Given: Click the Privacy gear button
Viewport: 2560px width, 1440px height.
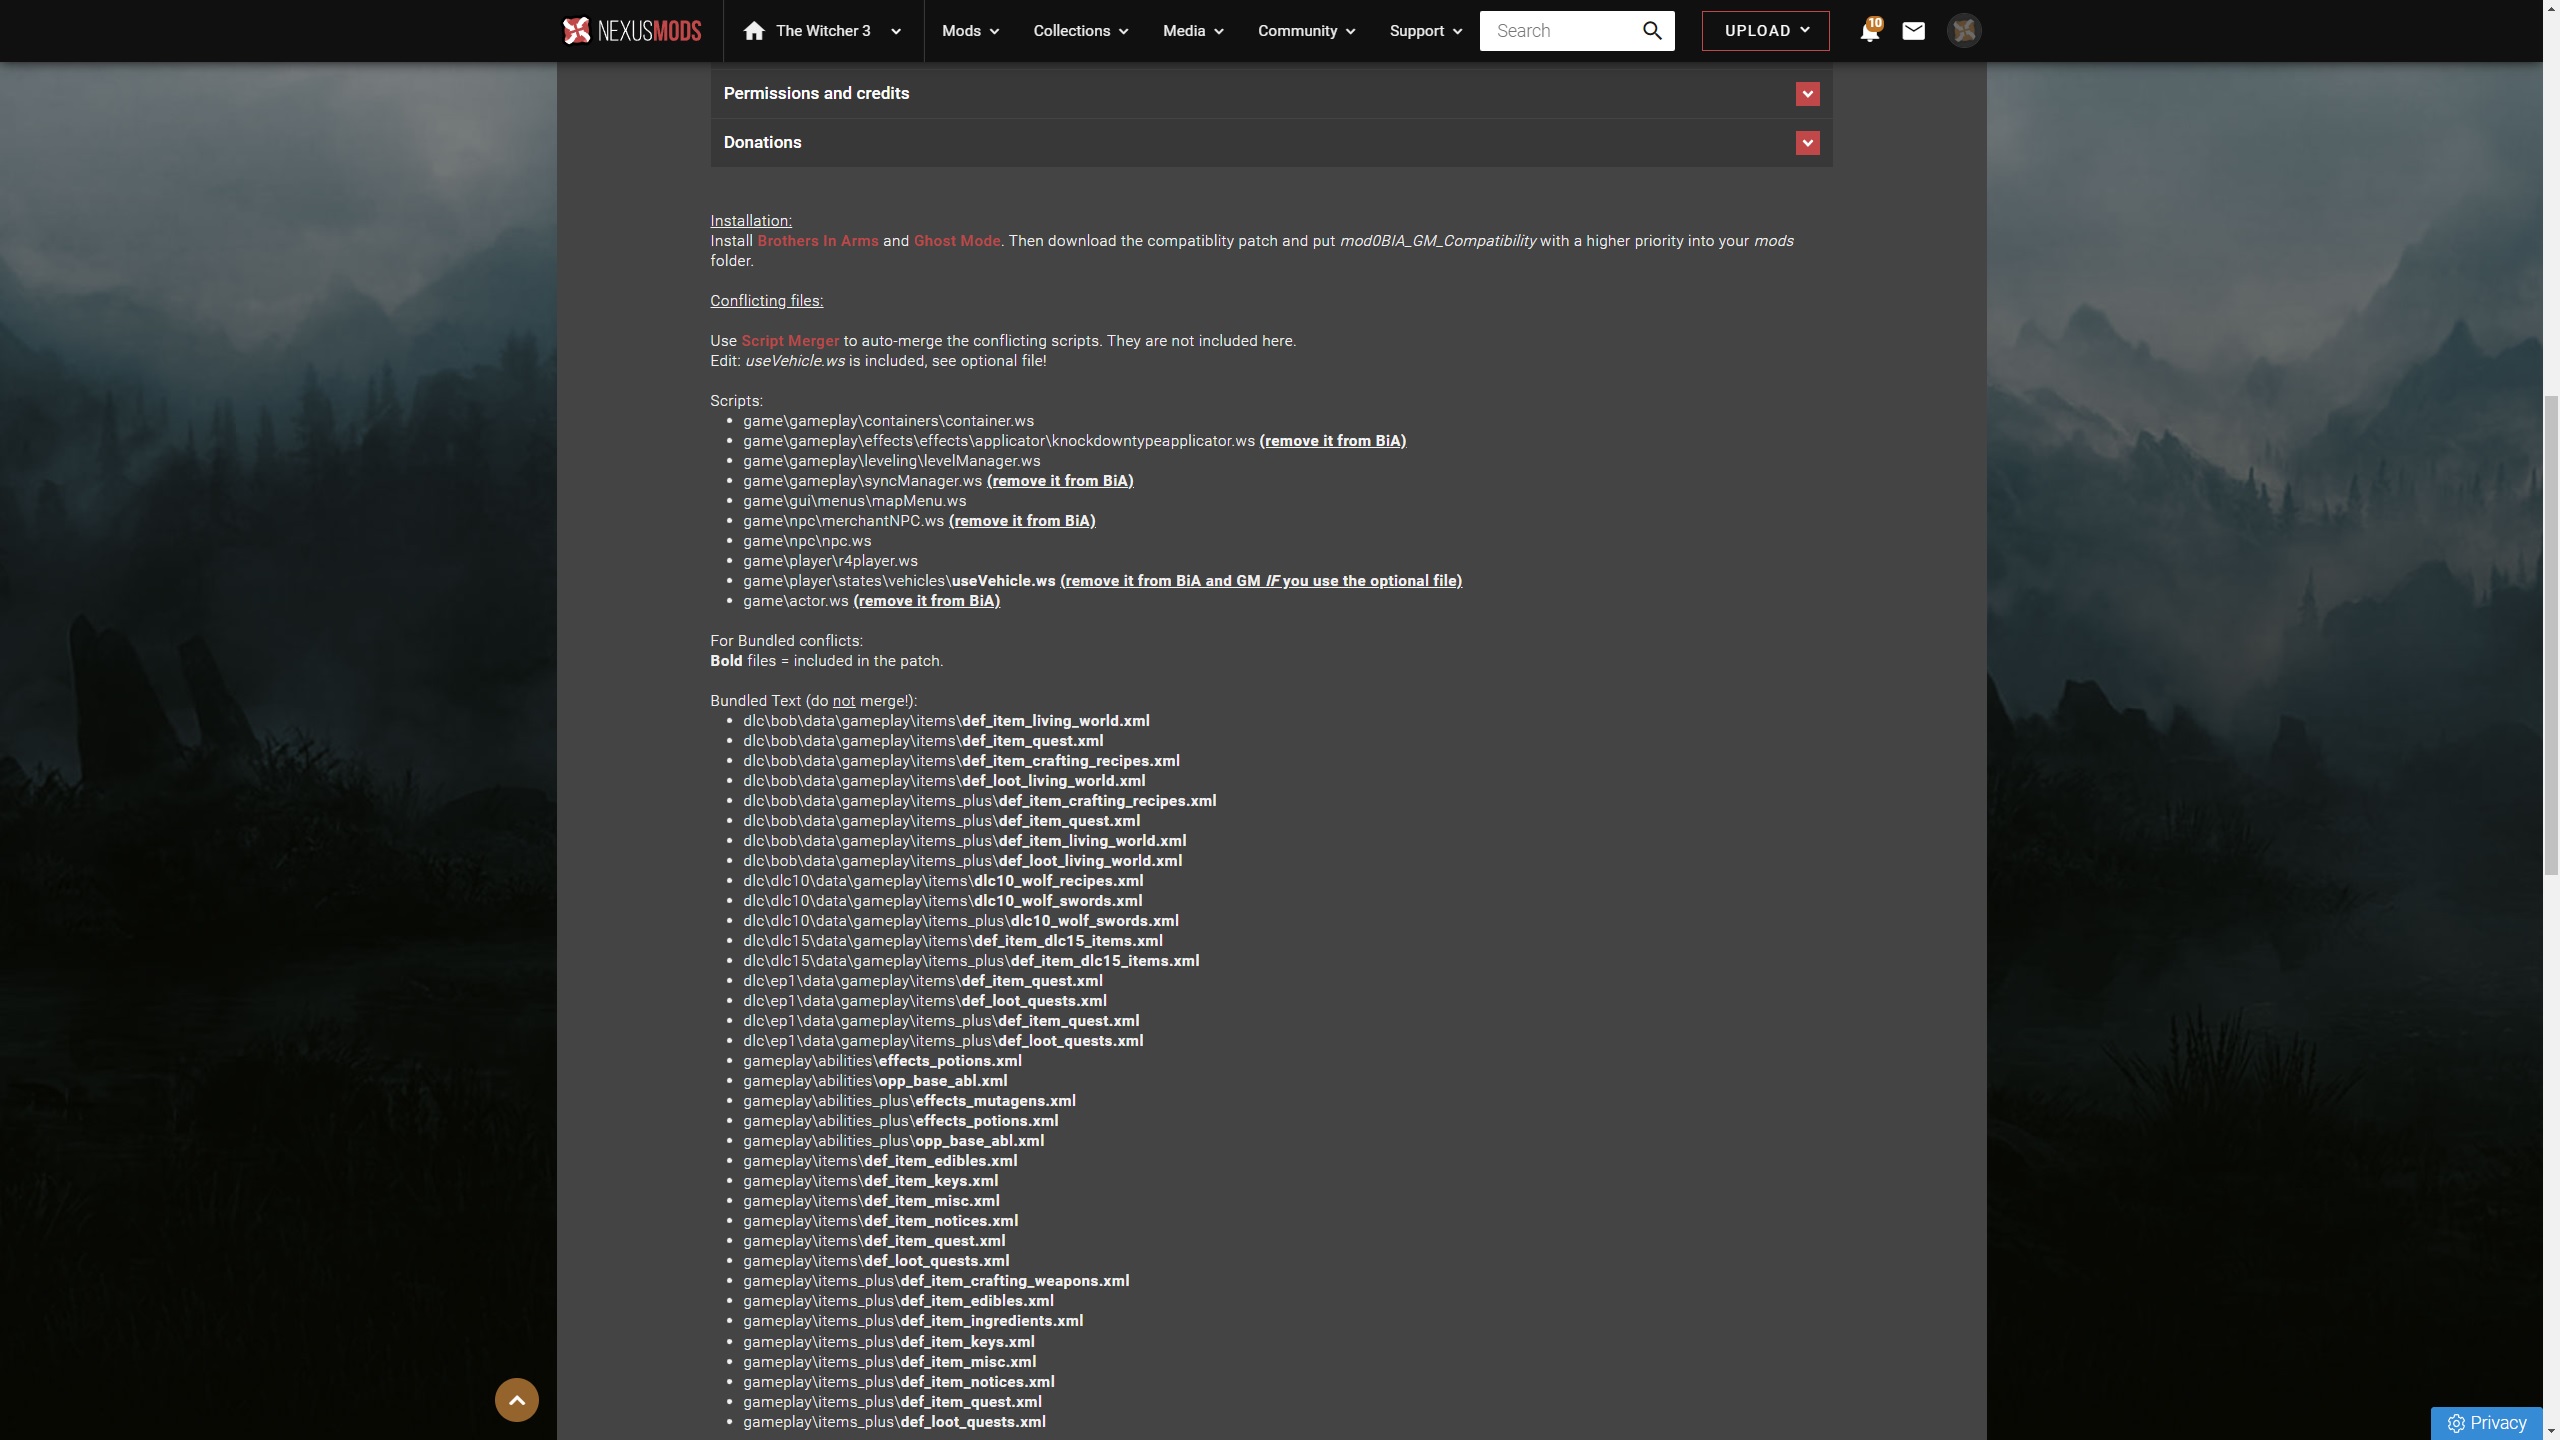Looking at the screenshot, I should click(x=2486, y=1423).
